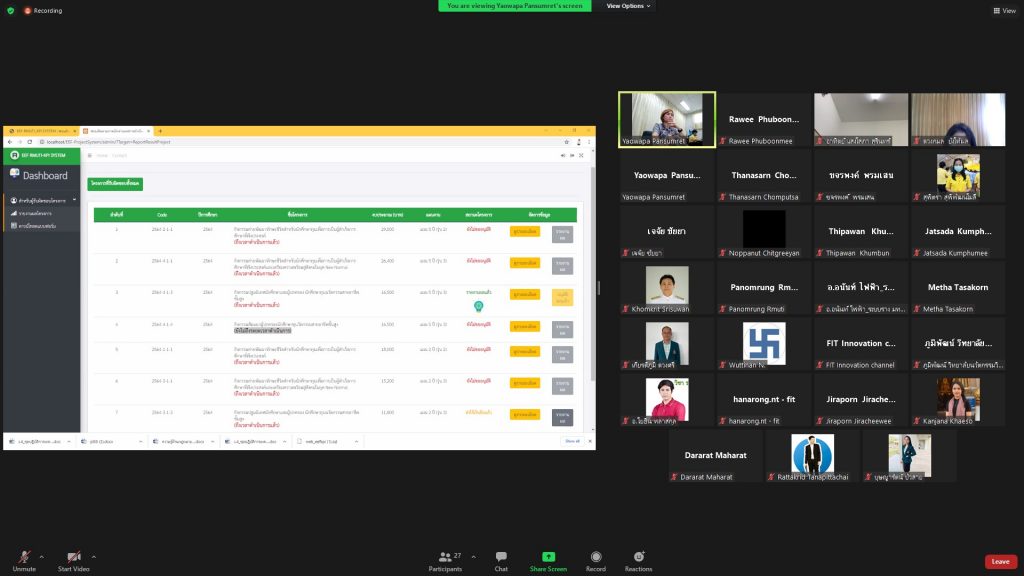Expand the arrow beside Participants
The width and height of the screenshot is (1024, 576).
pyautogui.click(x=473, y=556)
